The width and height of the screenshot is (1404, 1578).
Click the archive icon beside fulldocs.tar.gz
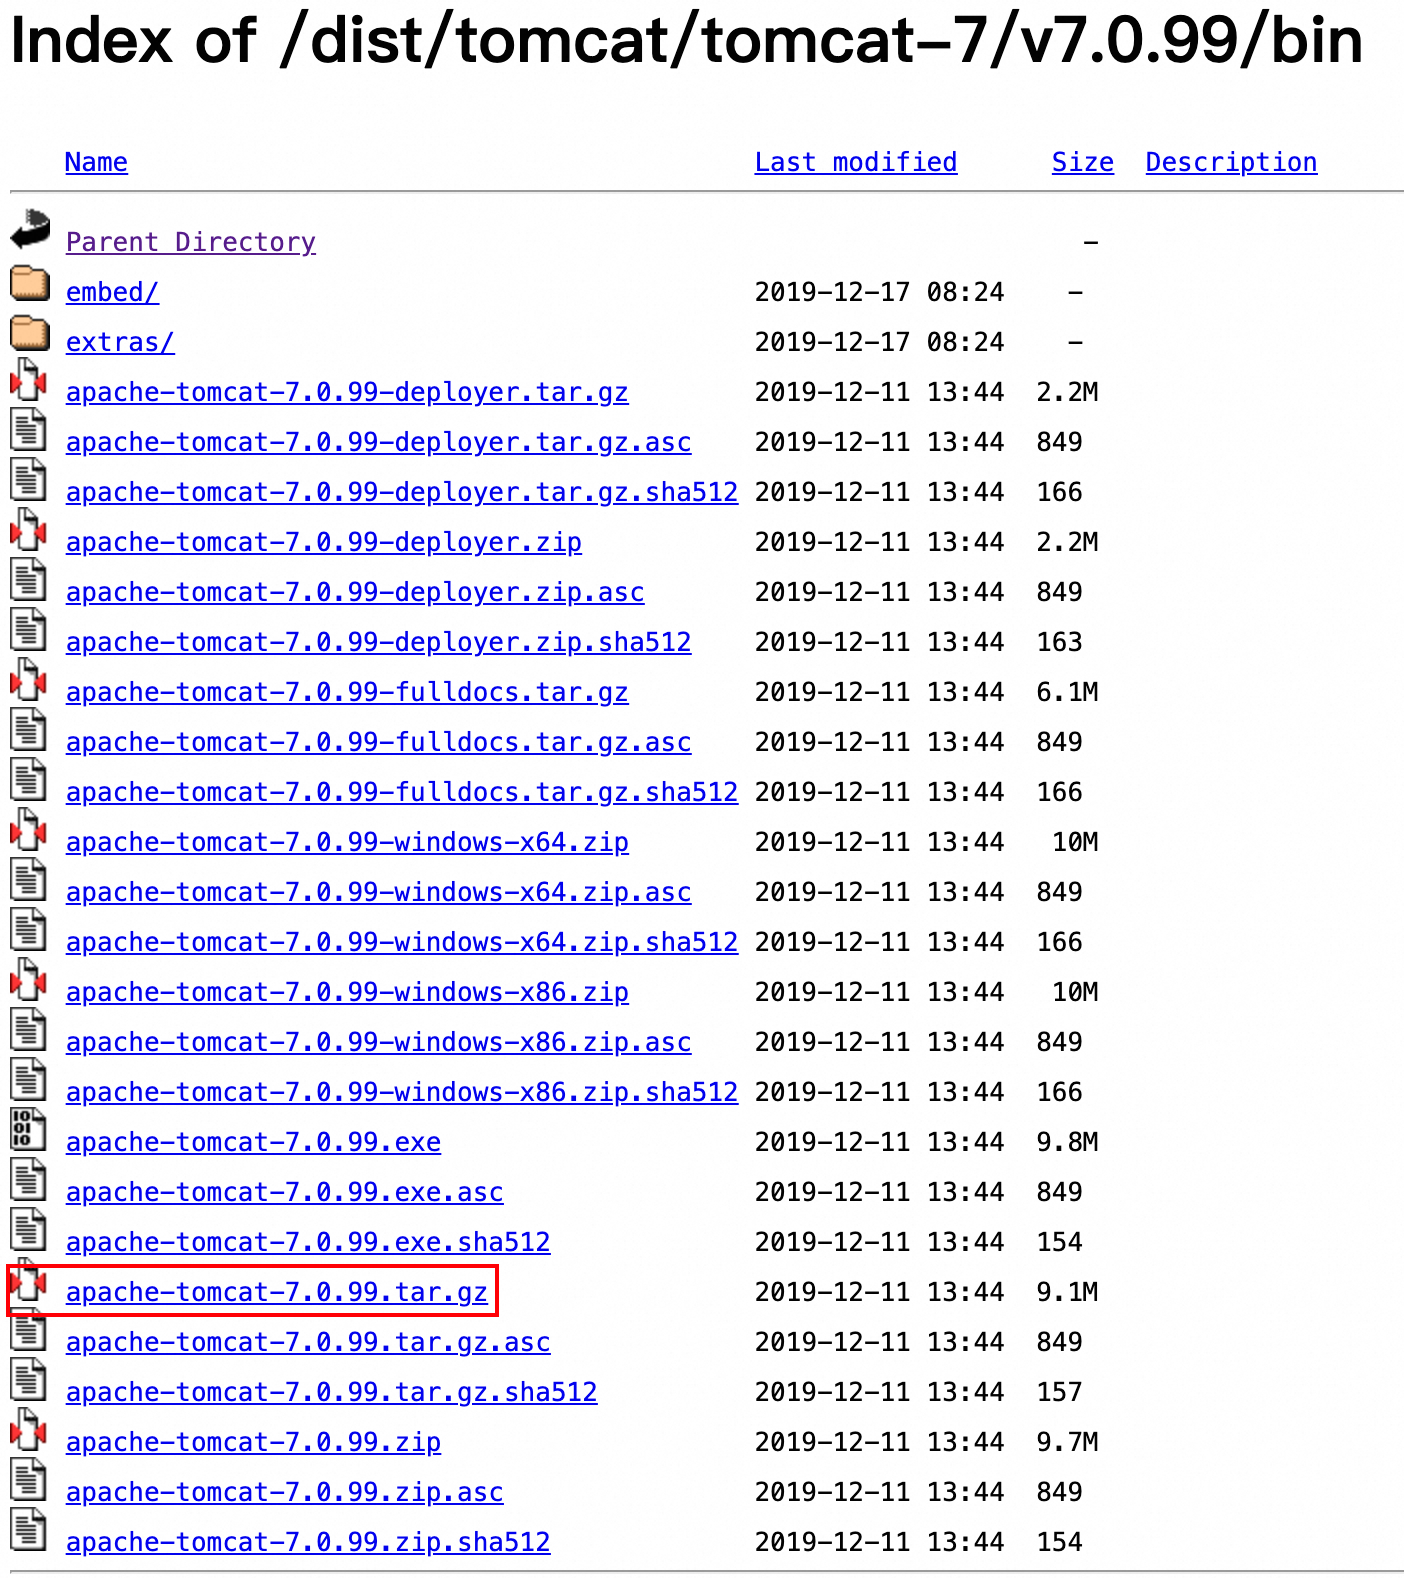[x=29, y=680]
